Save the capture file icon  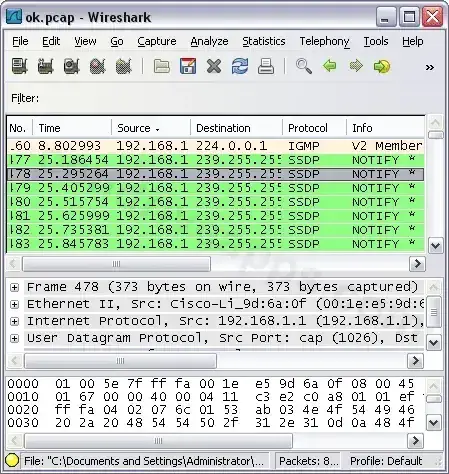tap(188, 66)
